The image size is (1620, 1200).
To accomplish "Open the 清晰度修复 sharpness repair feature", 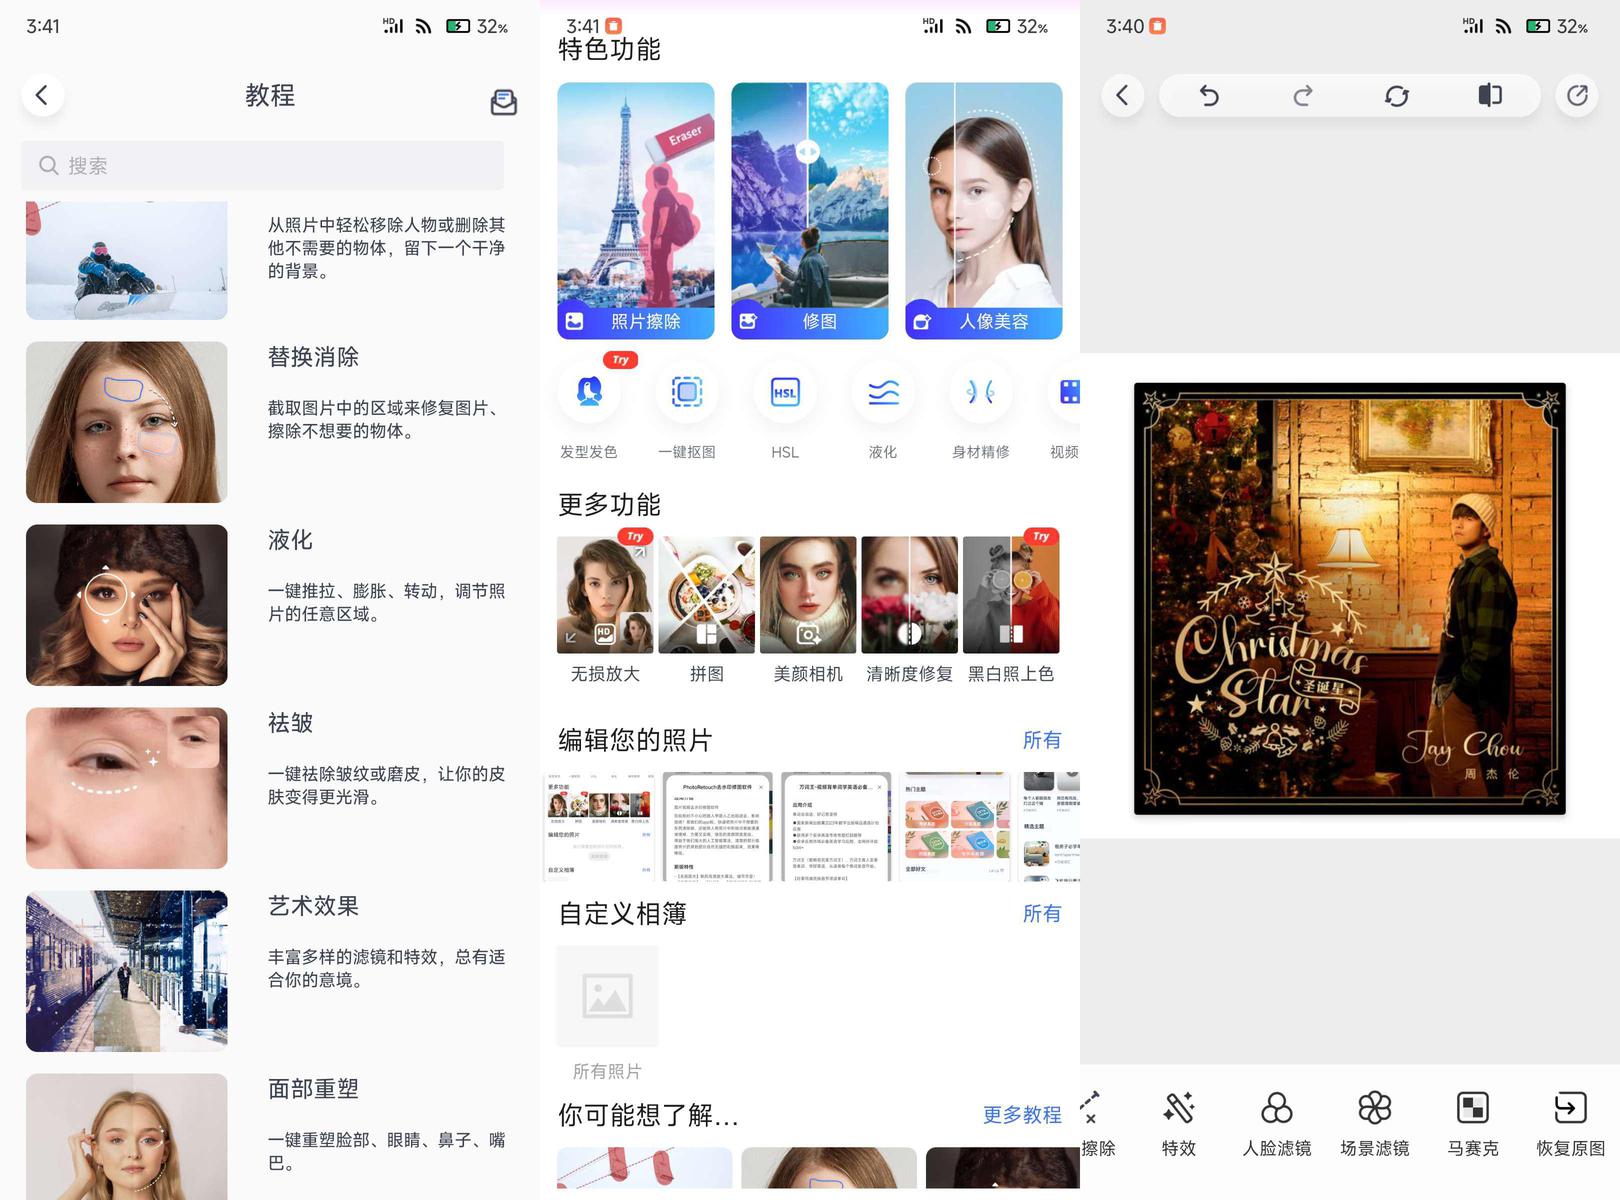I will coord(910,595).
